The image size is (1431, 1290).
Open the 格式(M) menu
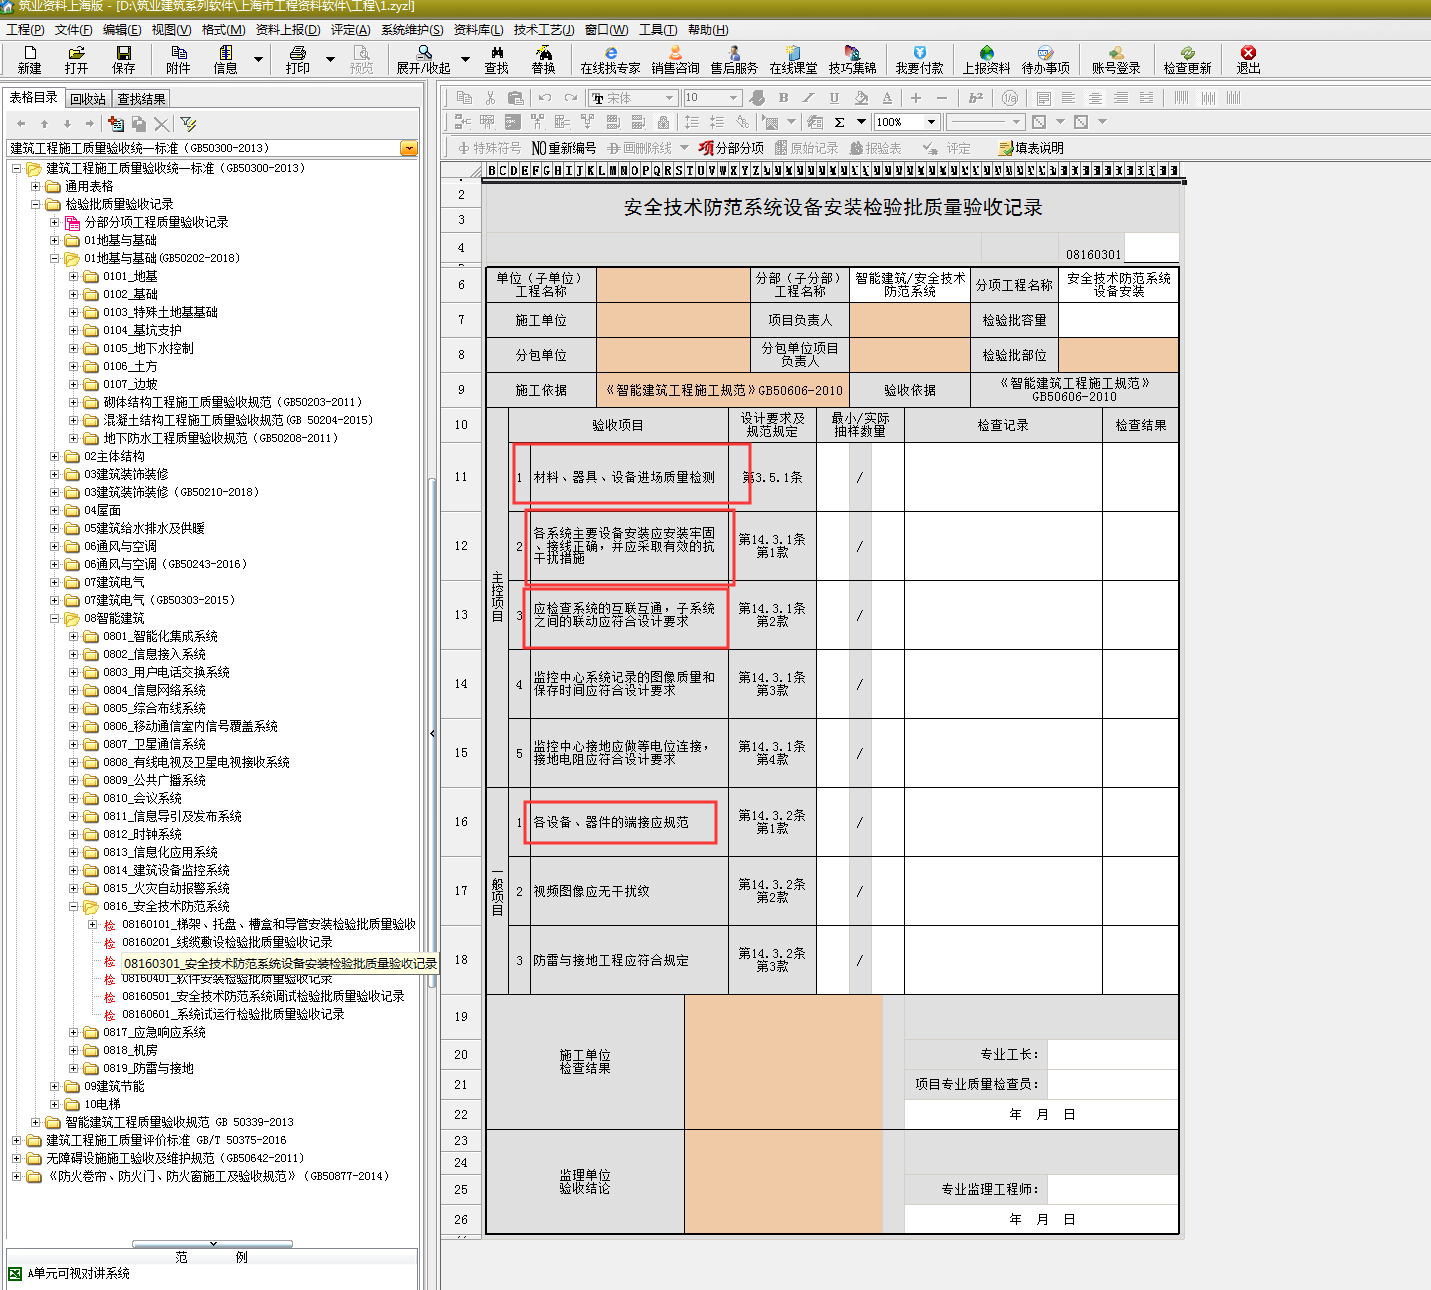(223, 30)
